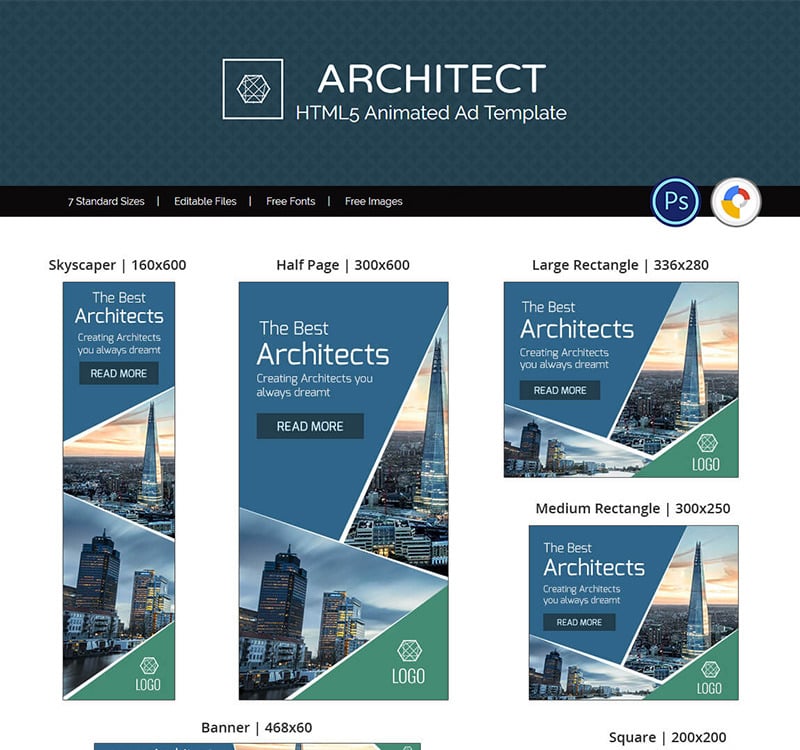The image size is (800, 750).
Task: Click 'The Best' text in Skyscraper ad
Action: 119,297
